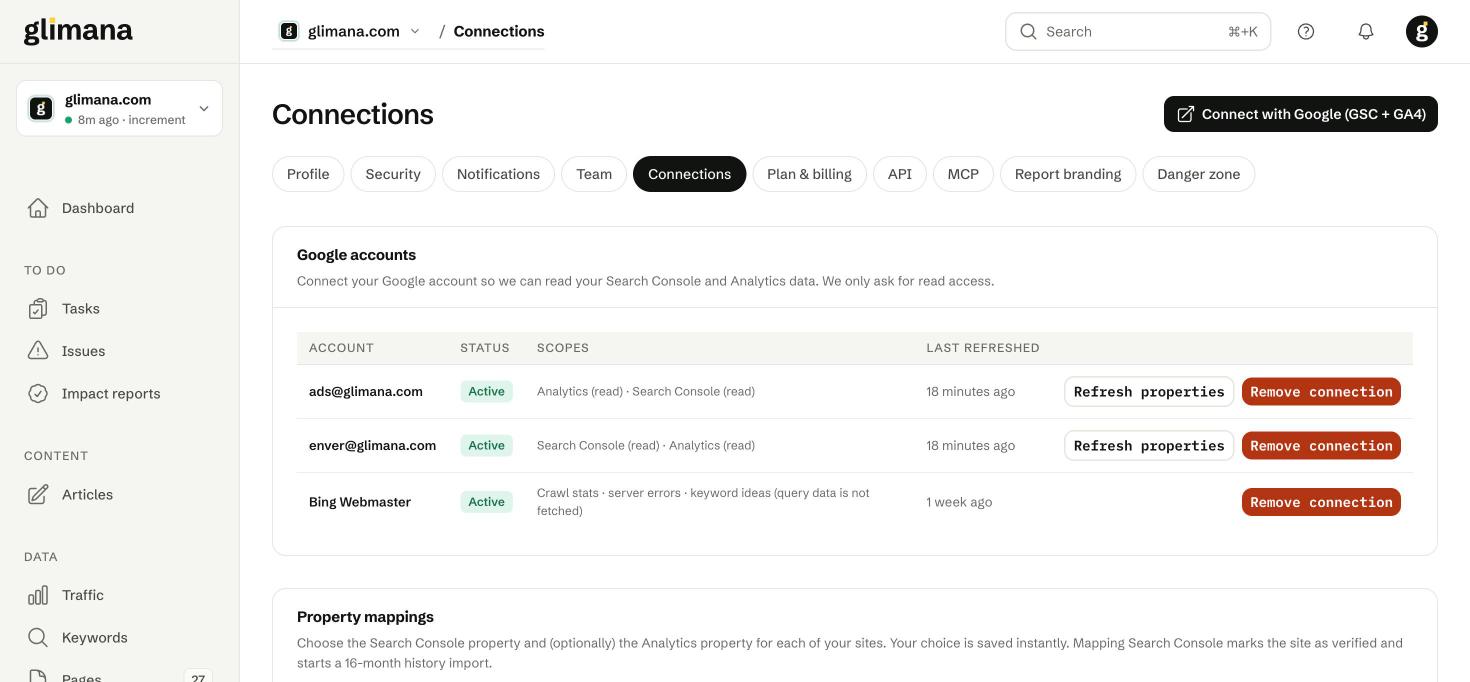Open Tasks in the sidebar
The height and width of the screenshot is (682, 1470).
(81, 309)
